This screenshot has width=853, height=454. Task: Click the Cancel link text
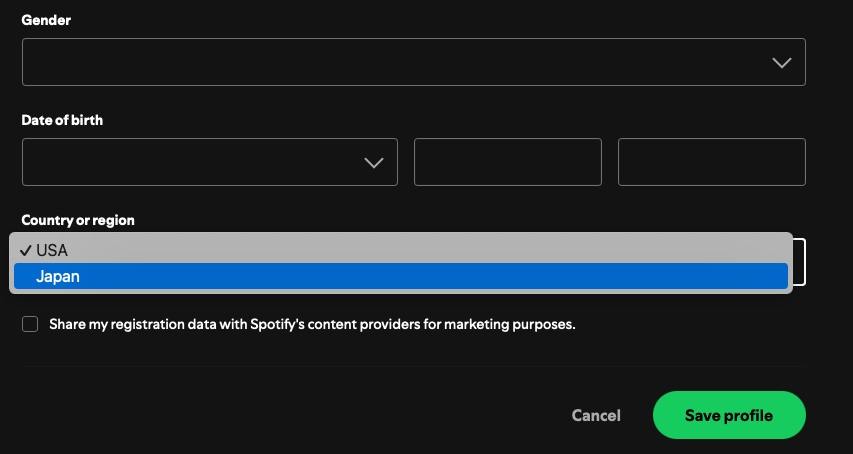tap(596, 415)
